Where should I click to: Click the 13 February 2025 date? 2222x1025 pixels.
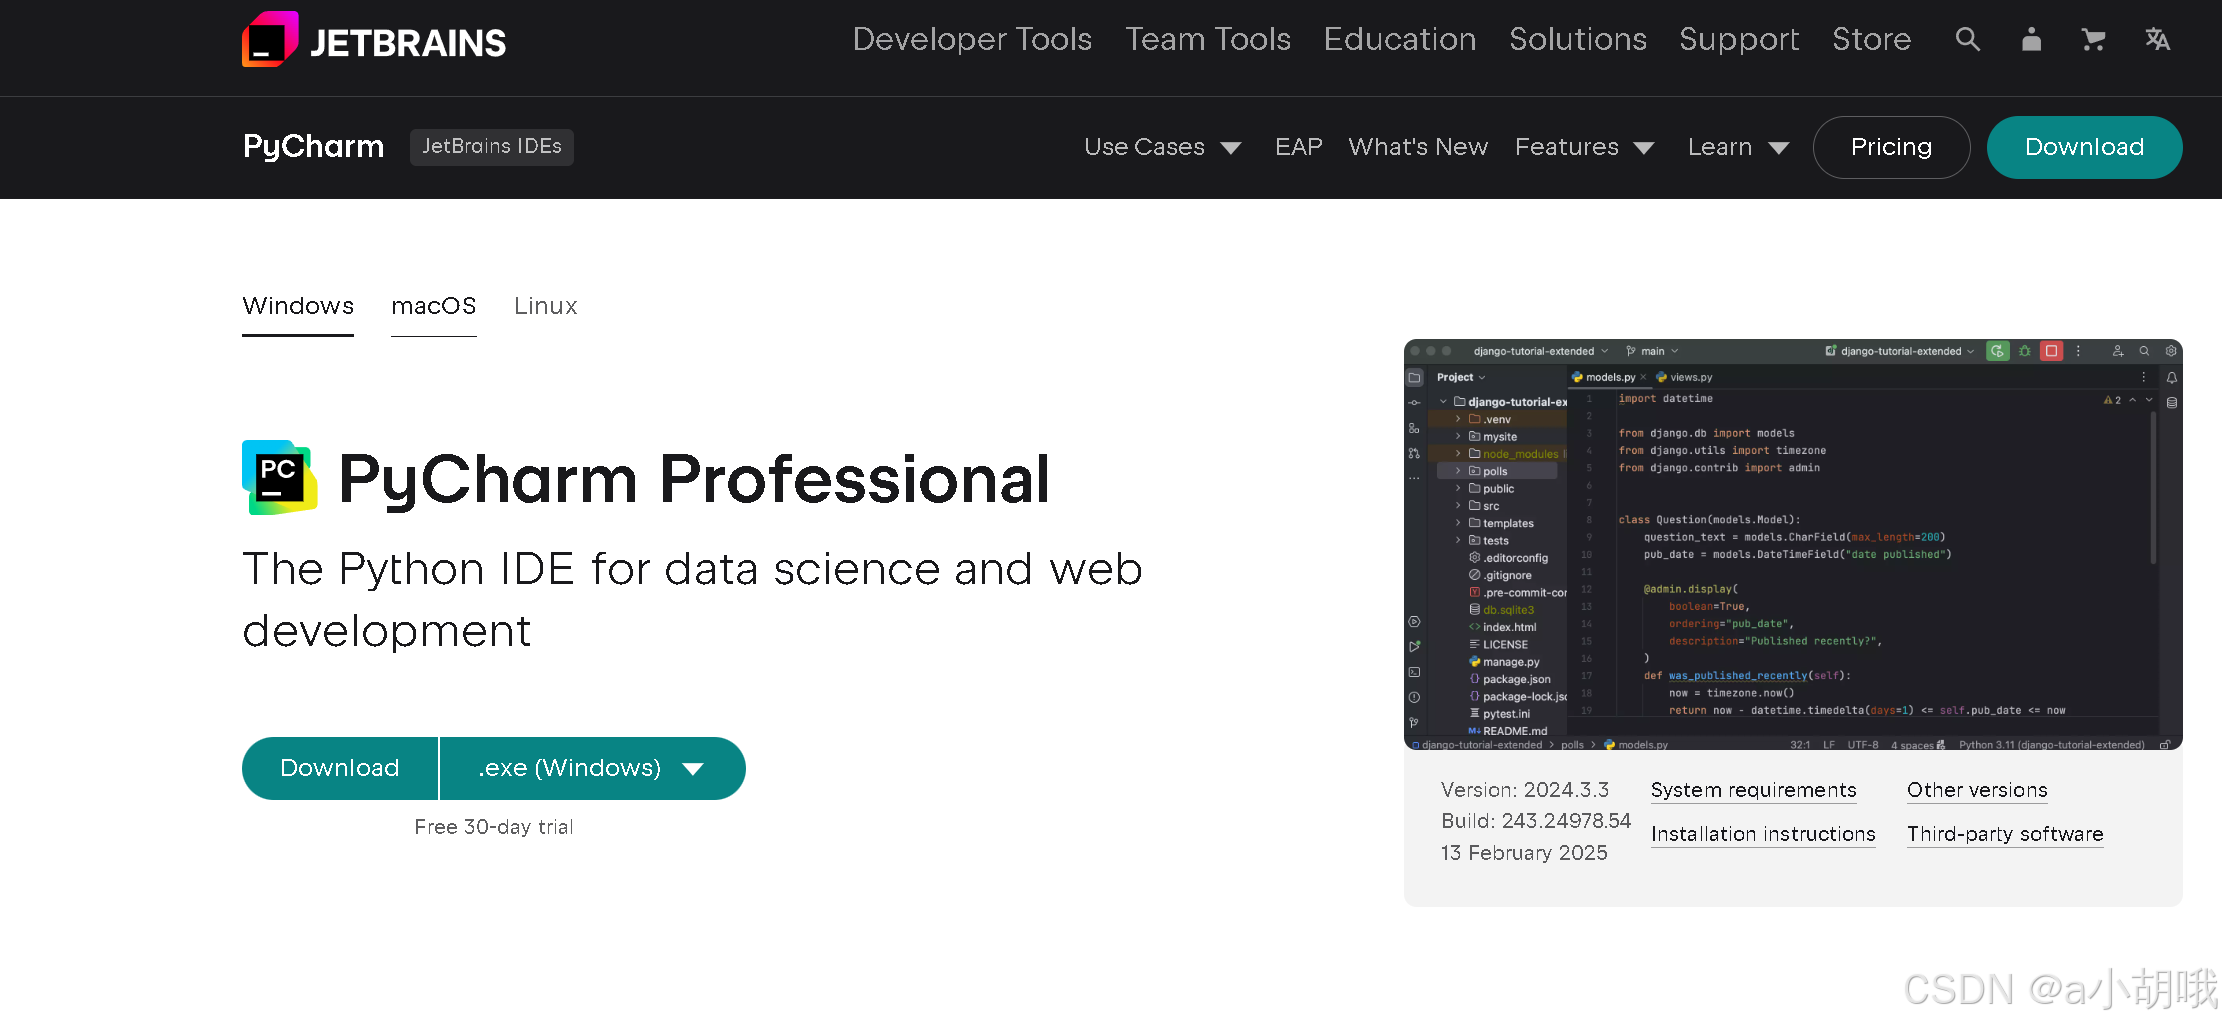pyautogui.click(x=1524, y=853)
